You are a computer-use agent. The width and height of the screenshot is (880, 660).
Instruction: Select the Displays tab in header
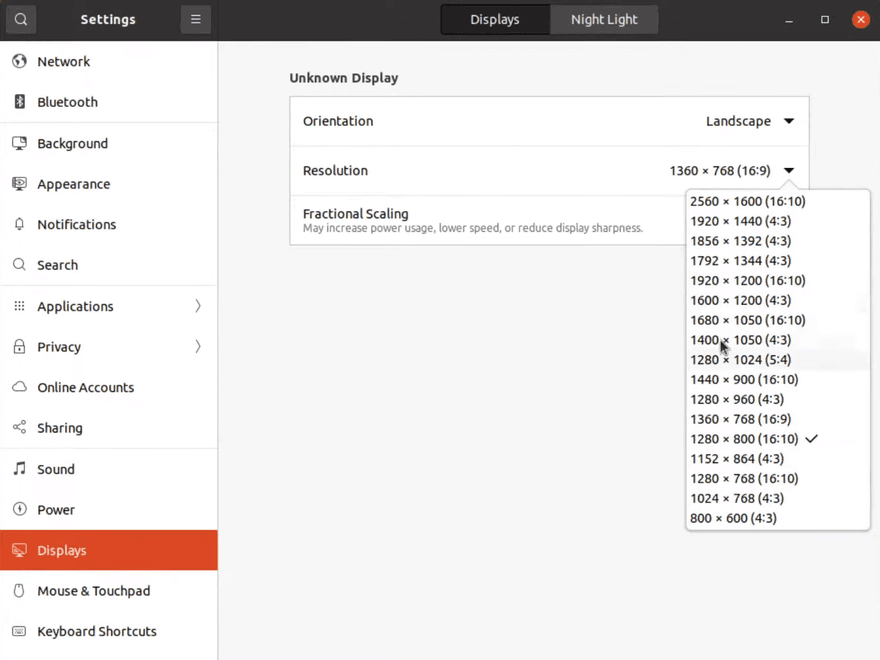[x=495, y=19]
